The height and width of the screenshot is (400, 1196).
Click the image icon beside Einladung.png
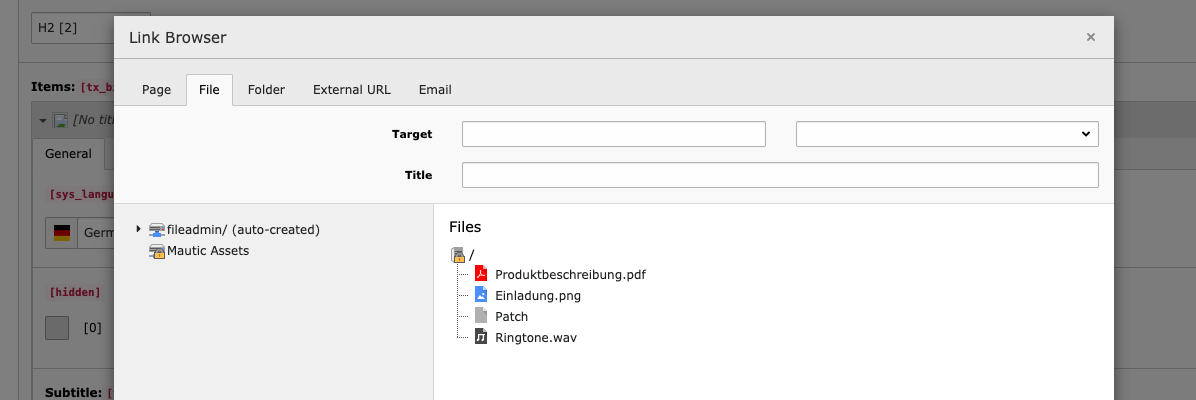pyautogui.click(x=480, y=295)
